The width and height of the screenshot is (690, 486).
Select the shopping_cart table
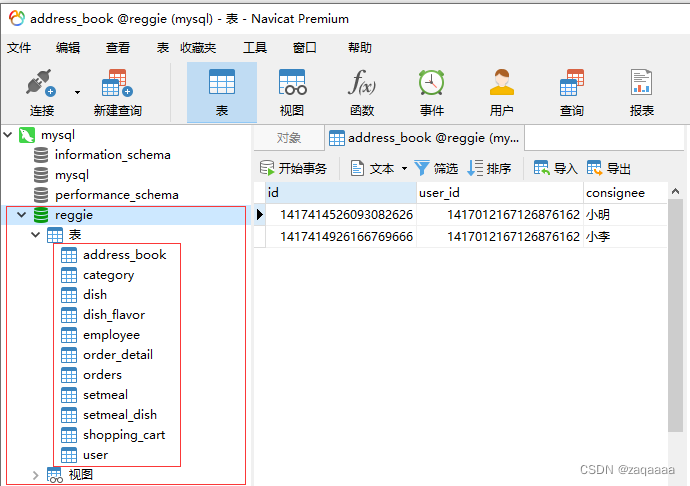[x=124, y=435]
